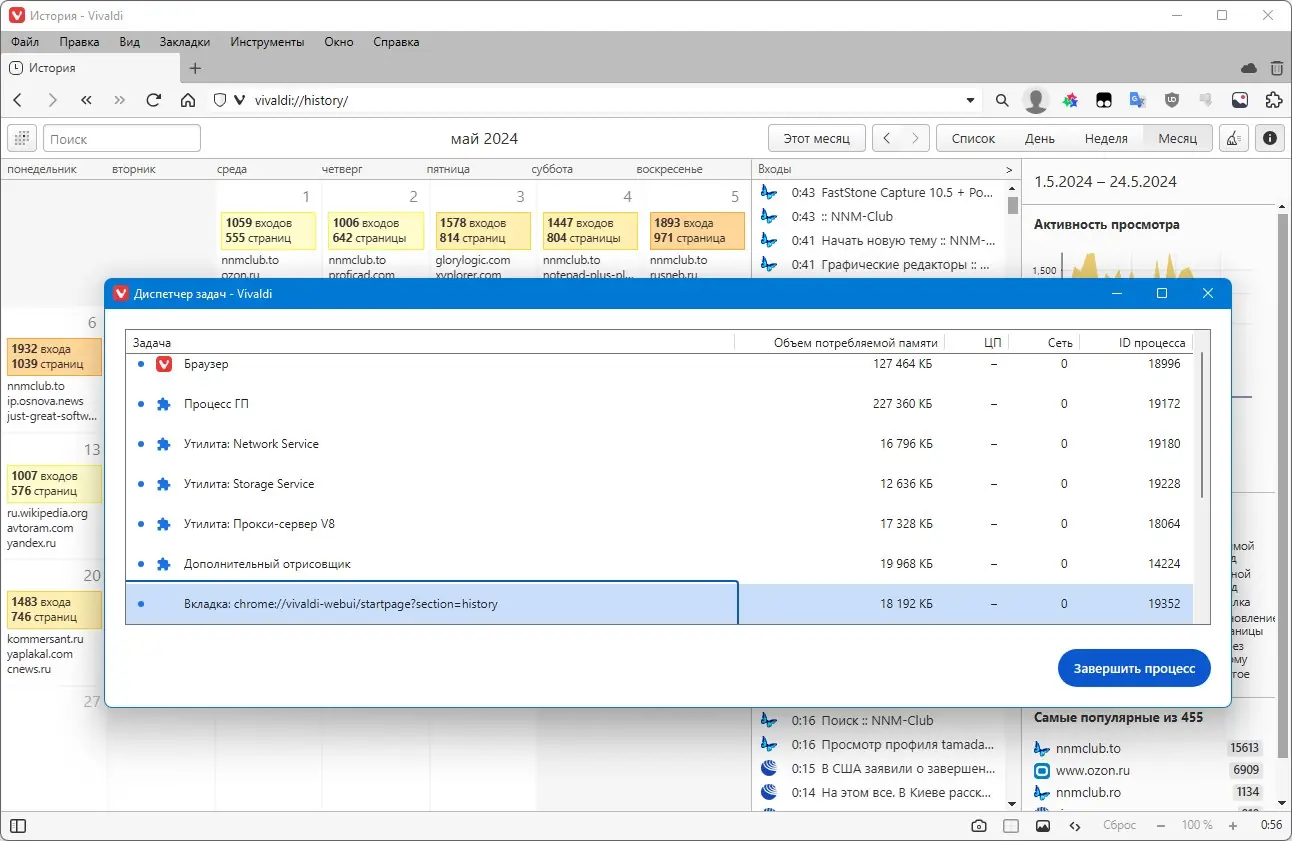Click the Завершить процесс button
Viewport: 1292px width, 841px height.
click(1133, 668)
